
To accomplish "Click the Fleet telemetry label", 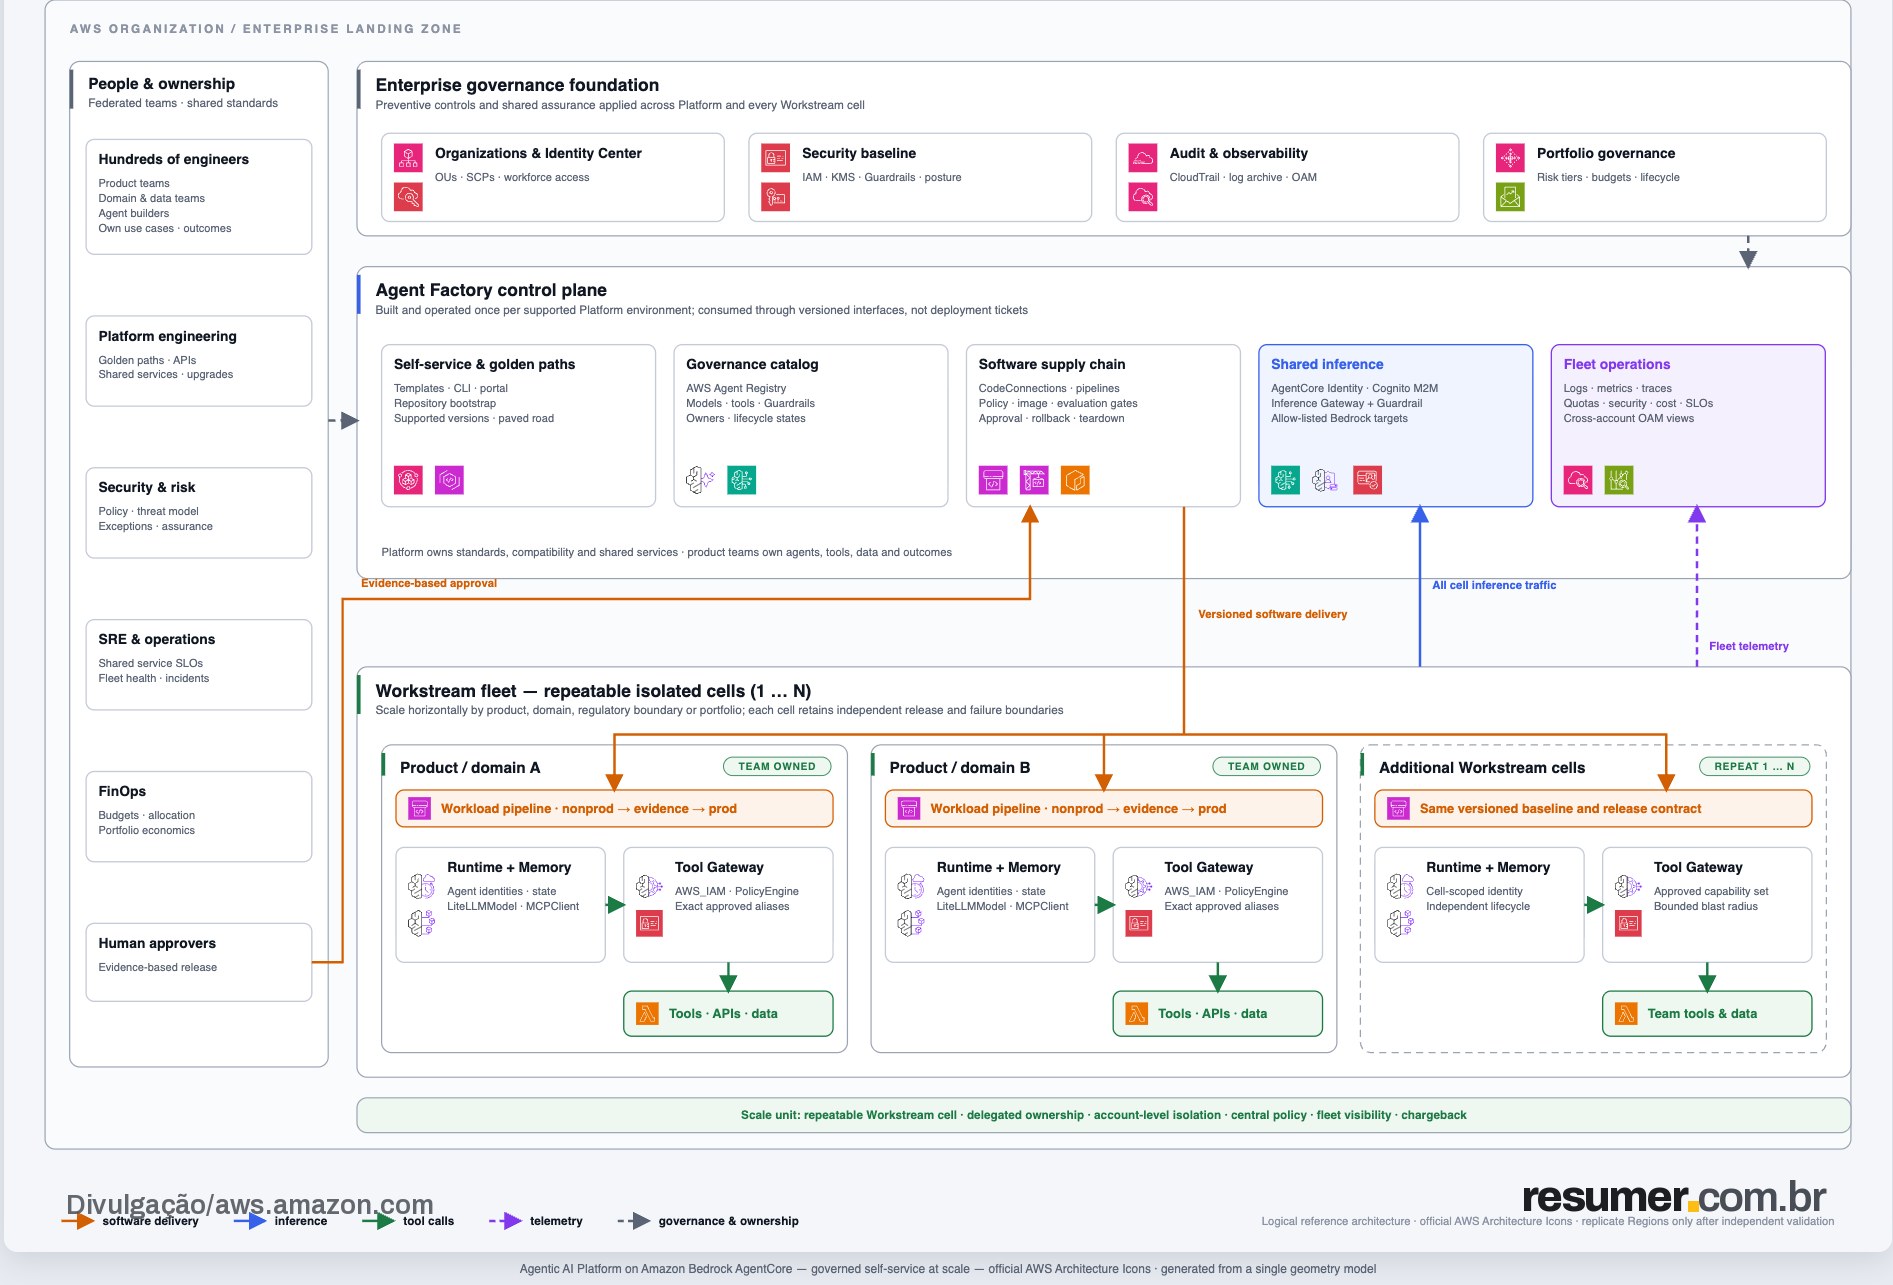I will point(1749,646).
